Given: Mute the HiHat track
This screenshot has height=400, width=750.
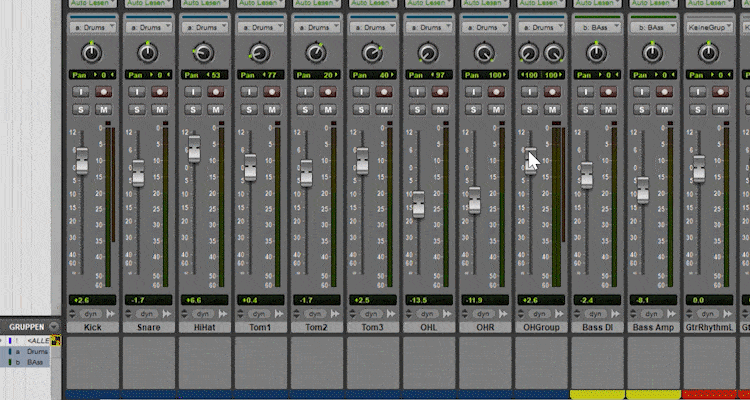Looking at the screenshot, I should coord(215,110).
